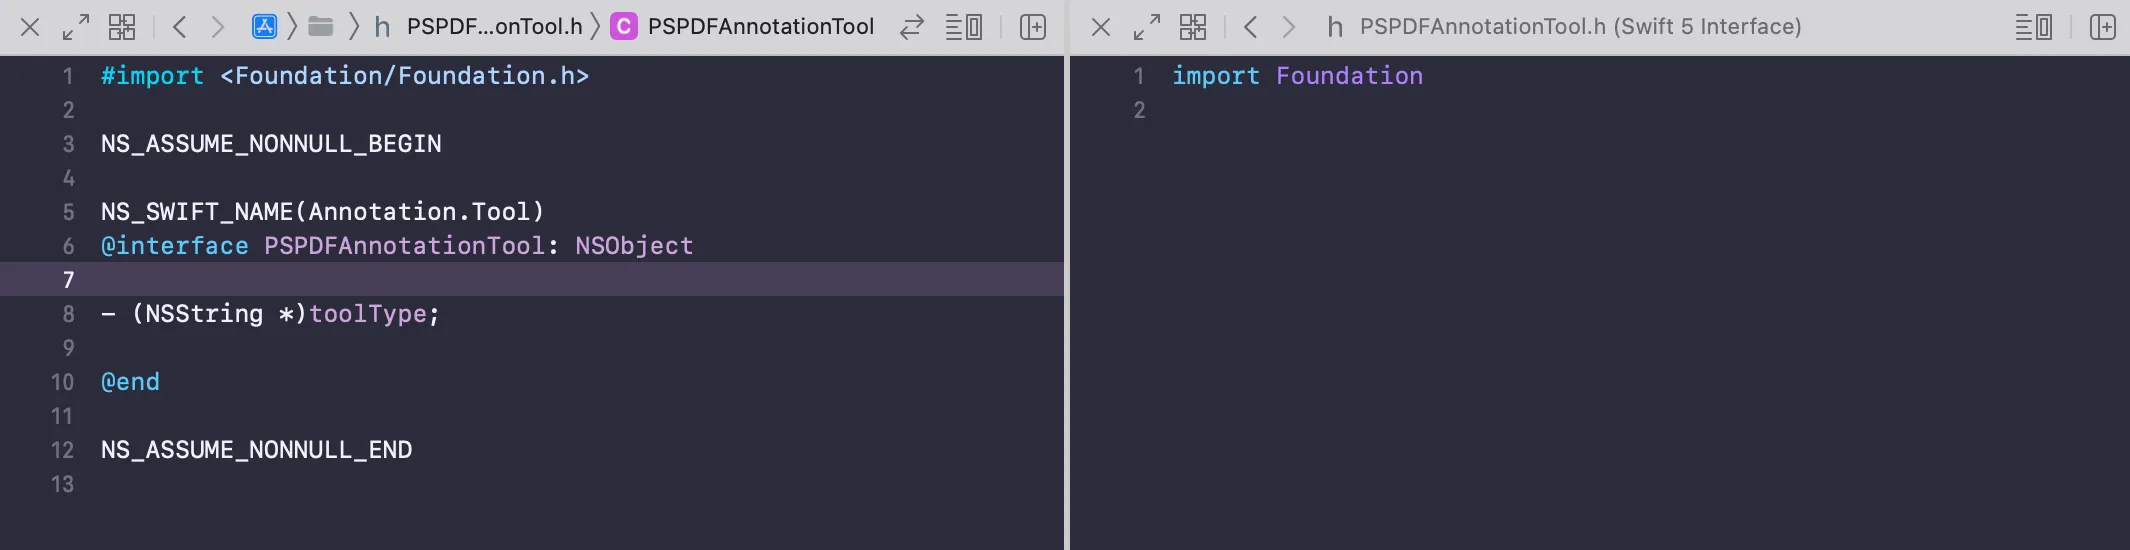The height and width of the screenshot is (550, 2130).
Task: Open PSPDFAnnotationTool class symbol breadcrumb
Action: [x=743, y=27]
